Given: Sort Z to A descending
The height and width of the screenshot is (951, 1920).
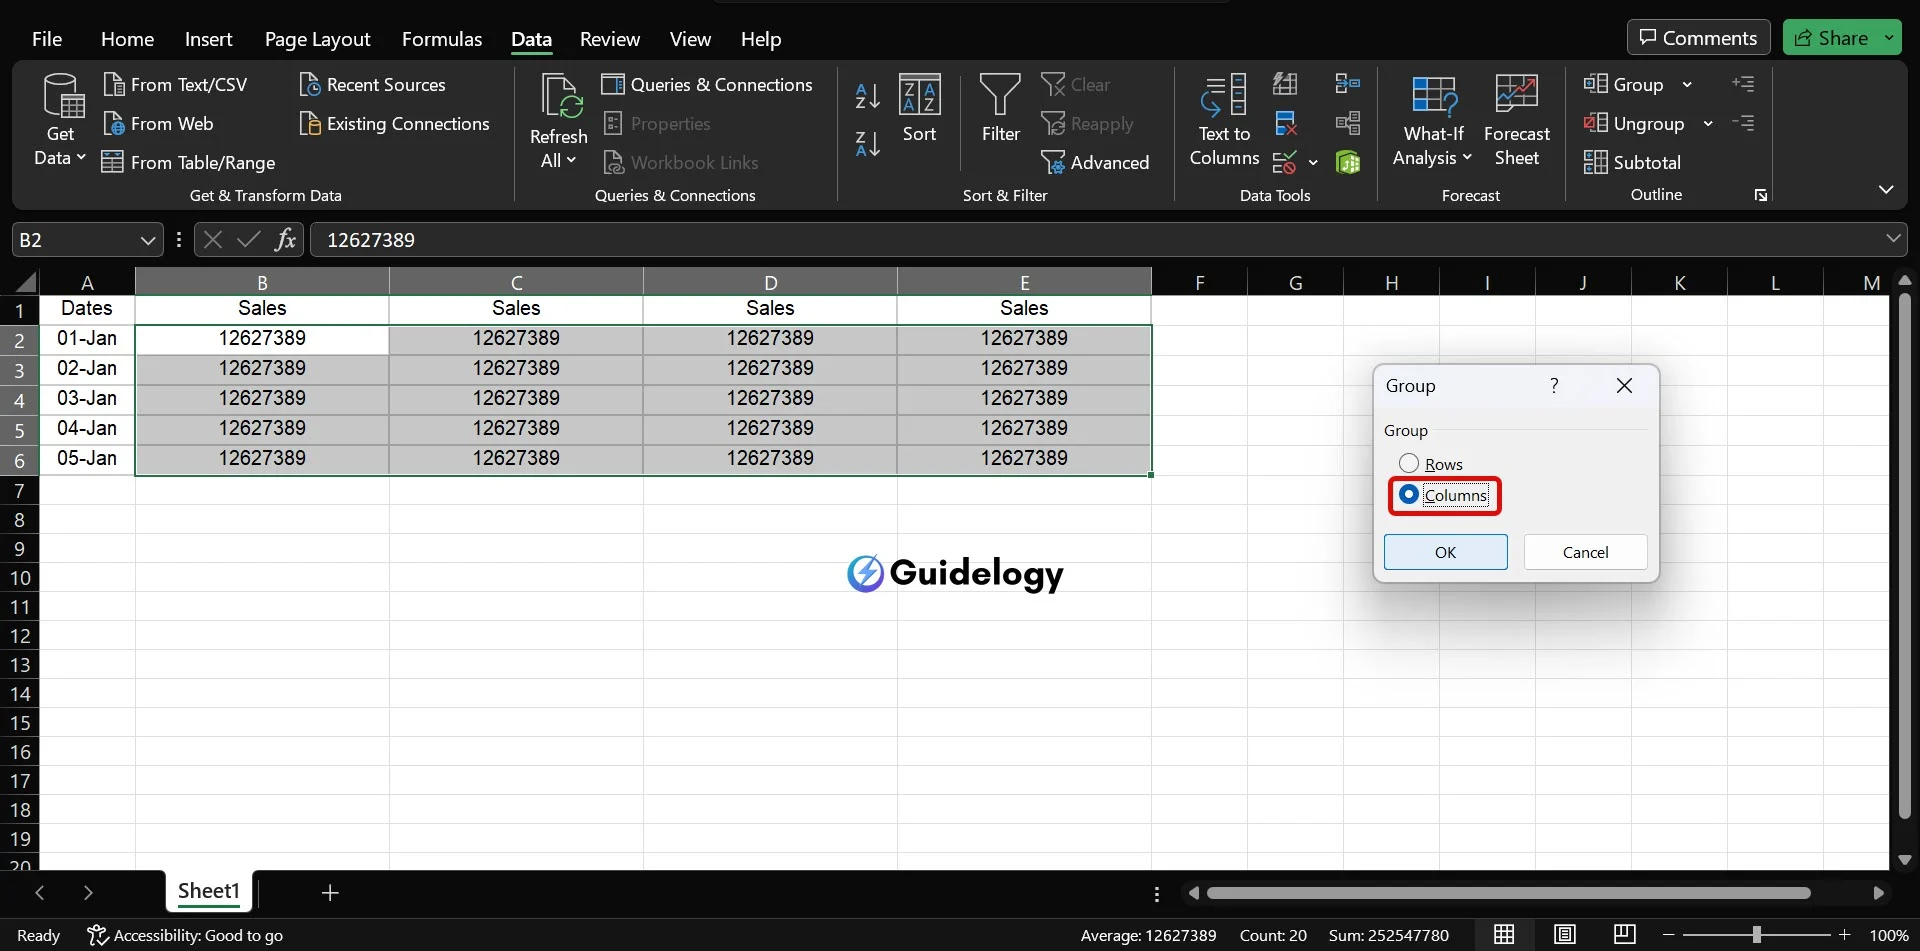Looking at the screenshot, I should click(x=867, y=144).
